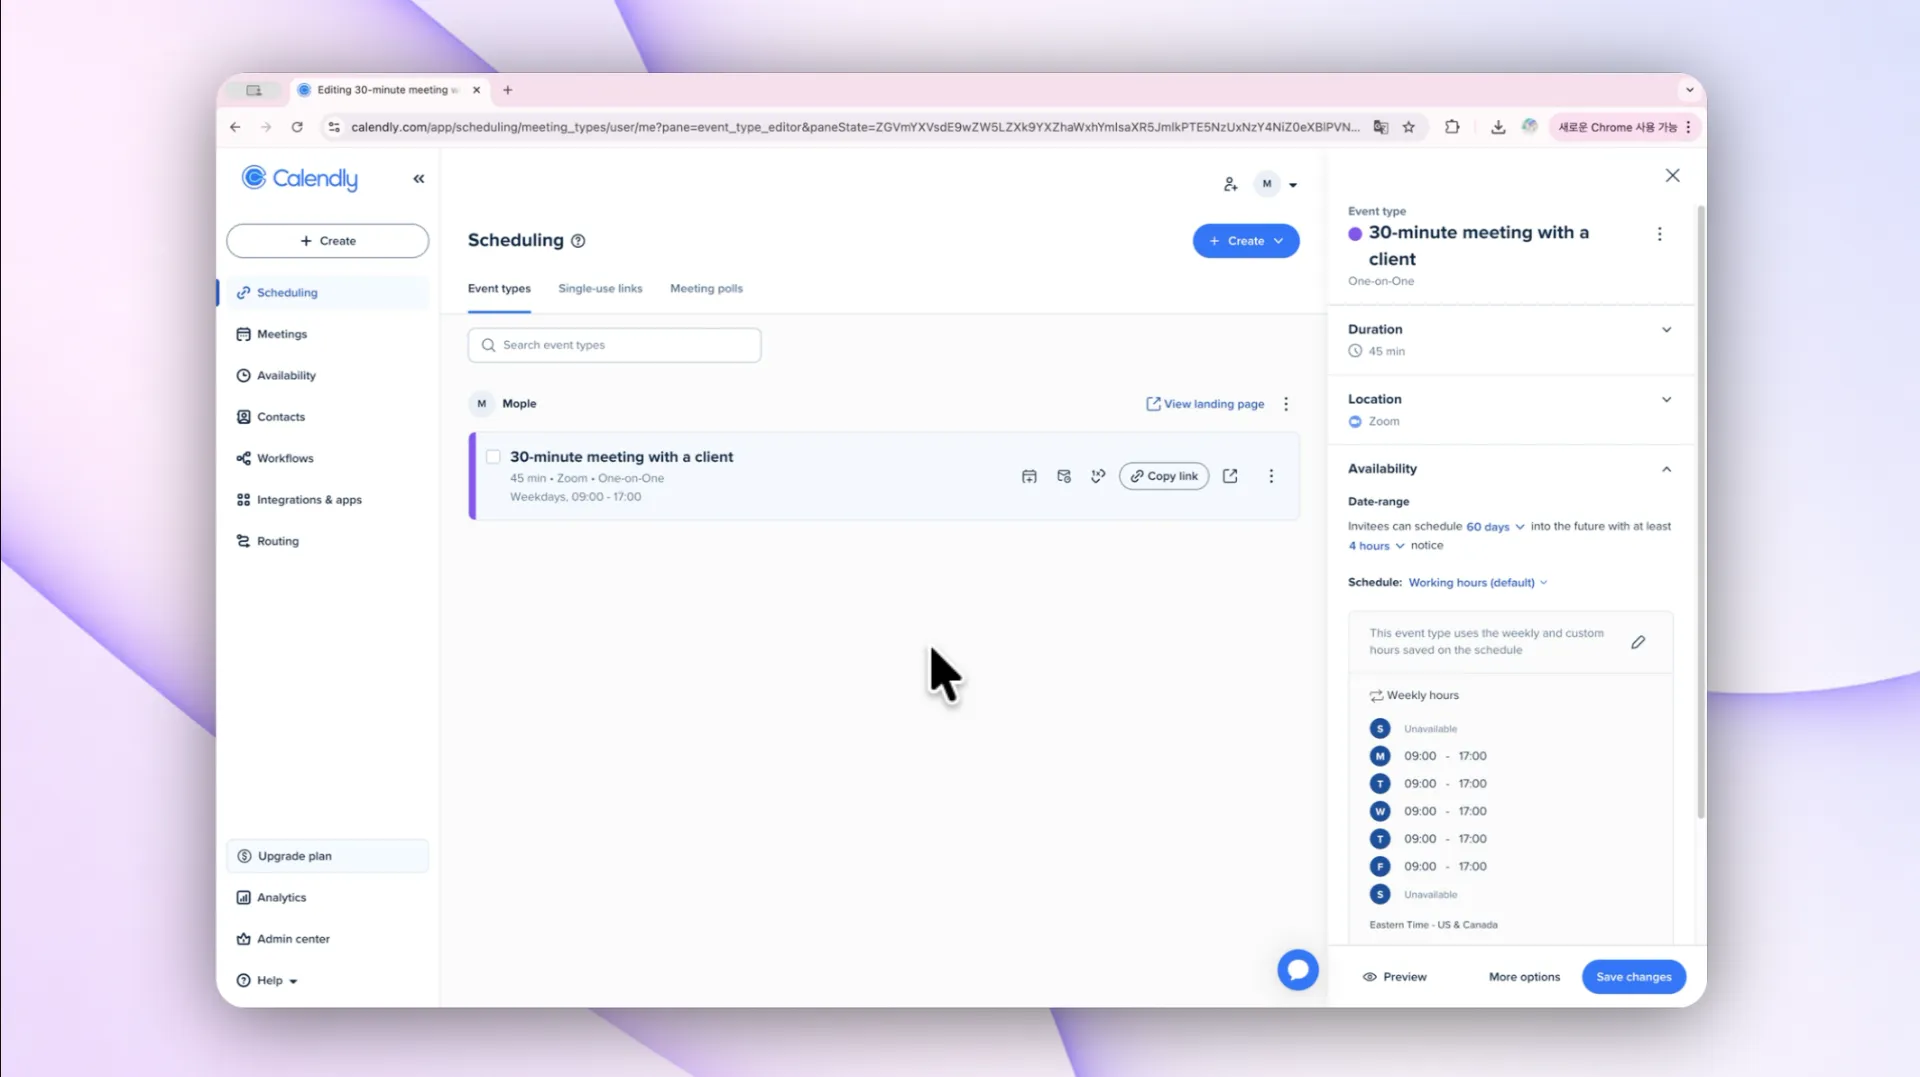This screenshot has width=1920, height=1077.
Task: Close the Editing 30-minute meeting browser tab
Action: pos(477,90)
